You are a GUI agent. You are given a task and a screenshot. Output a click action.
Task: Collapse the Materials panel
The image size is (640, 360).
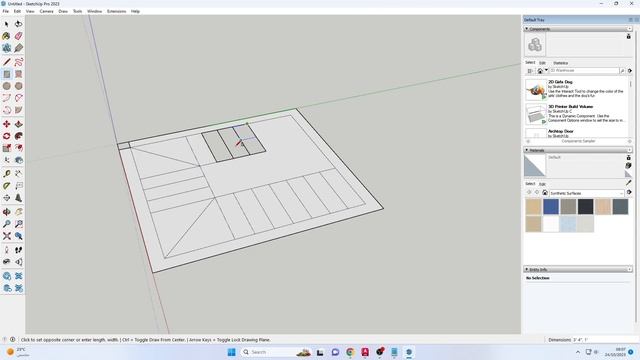pos(527,150)
